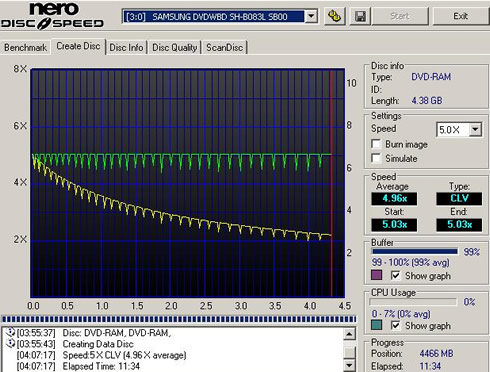This screenshot has height=372, width=490.
Task: Switch to the Benchmark tab
Action: coord(25,48)
